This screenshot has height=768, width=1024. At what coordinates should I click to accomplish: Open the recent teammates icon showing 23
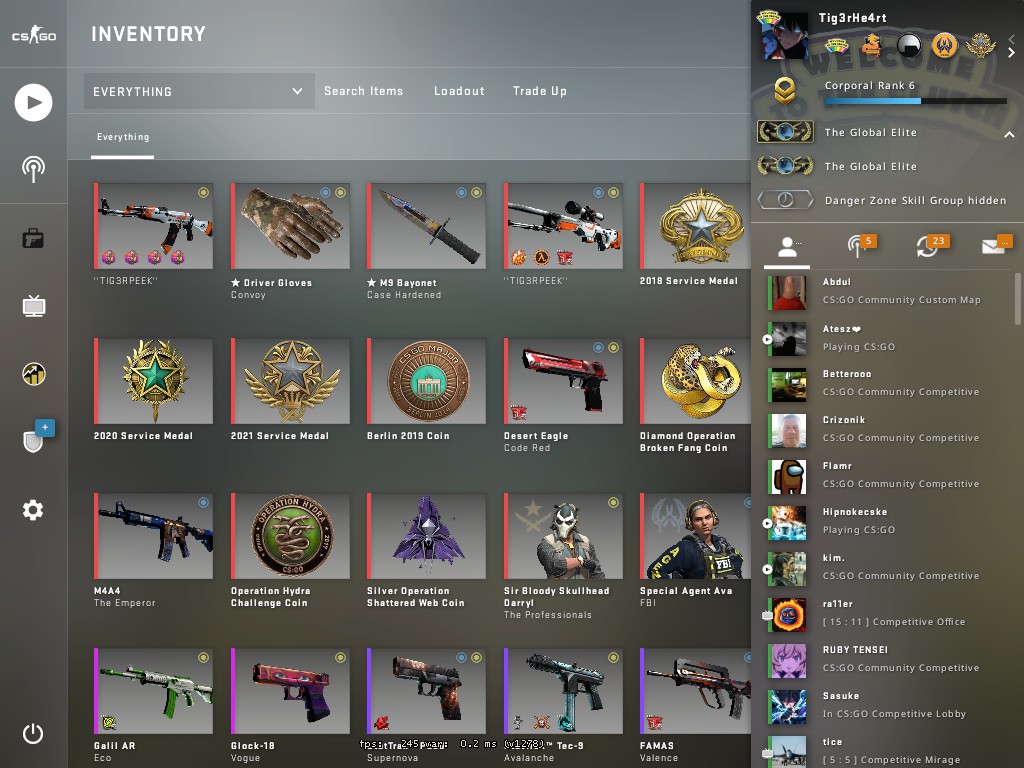[x=930, y=245]
